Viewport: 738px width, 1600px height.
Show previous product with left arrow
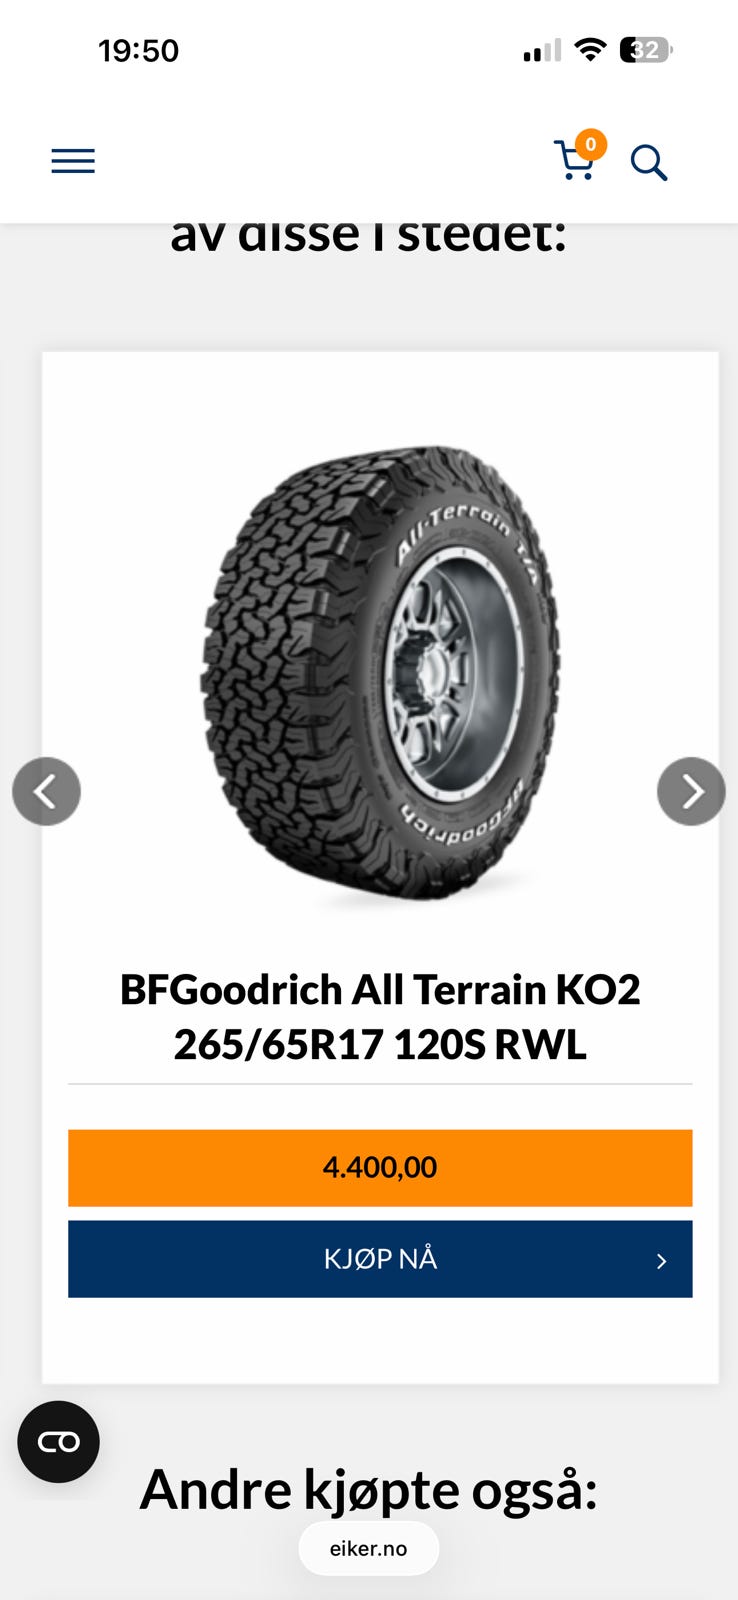point(46,791)
